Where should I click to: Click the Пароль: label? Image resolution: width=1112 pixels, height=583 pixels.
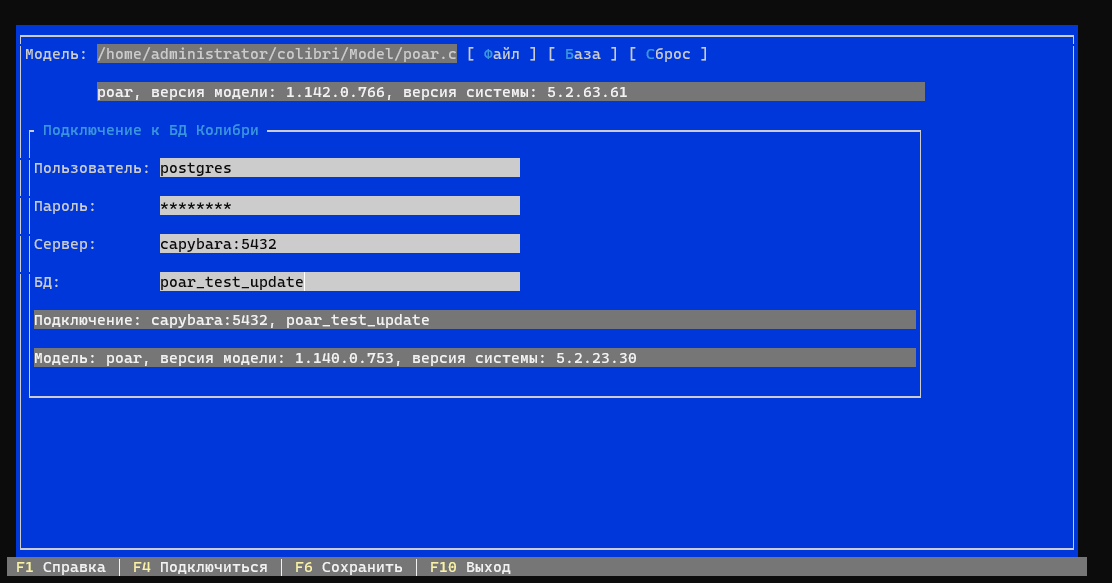click(65, 206)
